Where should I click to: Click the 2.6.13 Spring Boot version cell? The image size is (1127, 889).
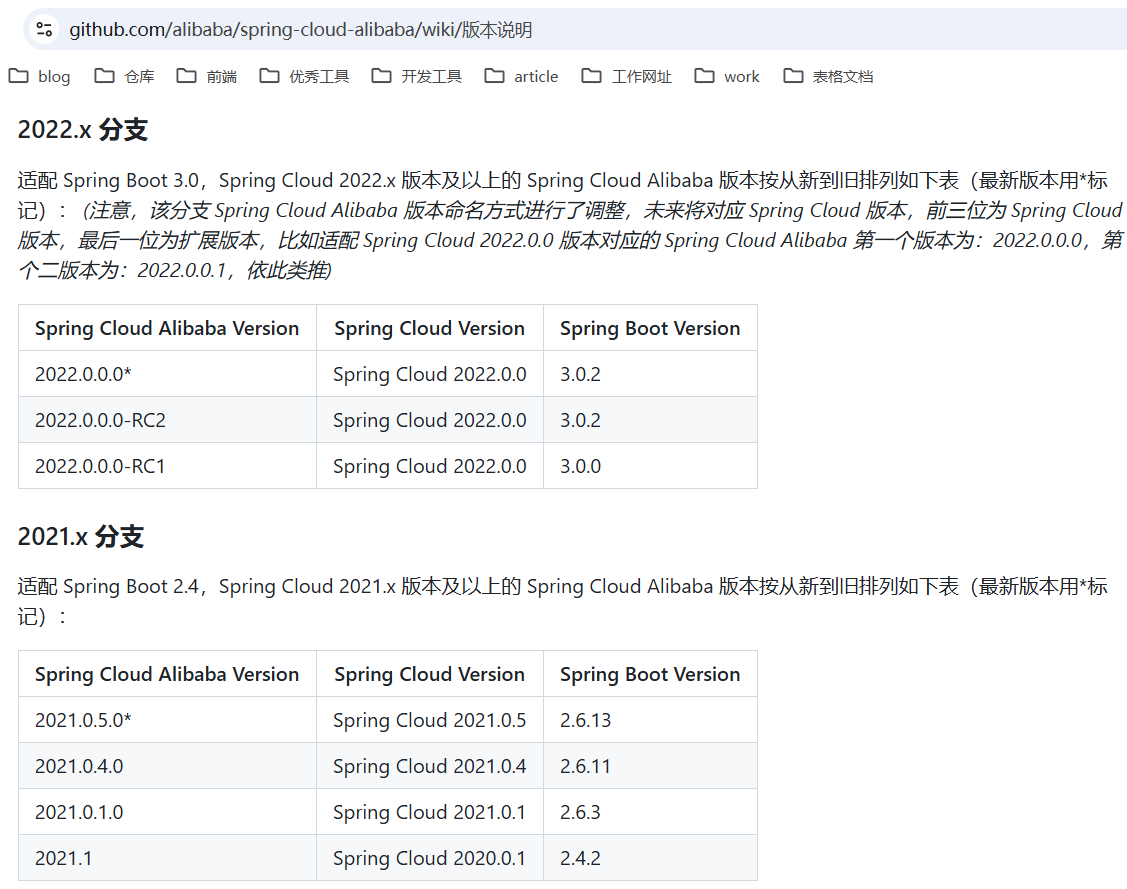(585, 720)
